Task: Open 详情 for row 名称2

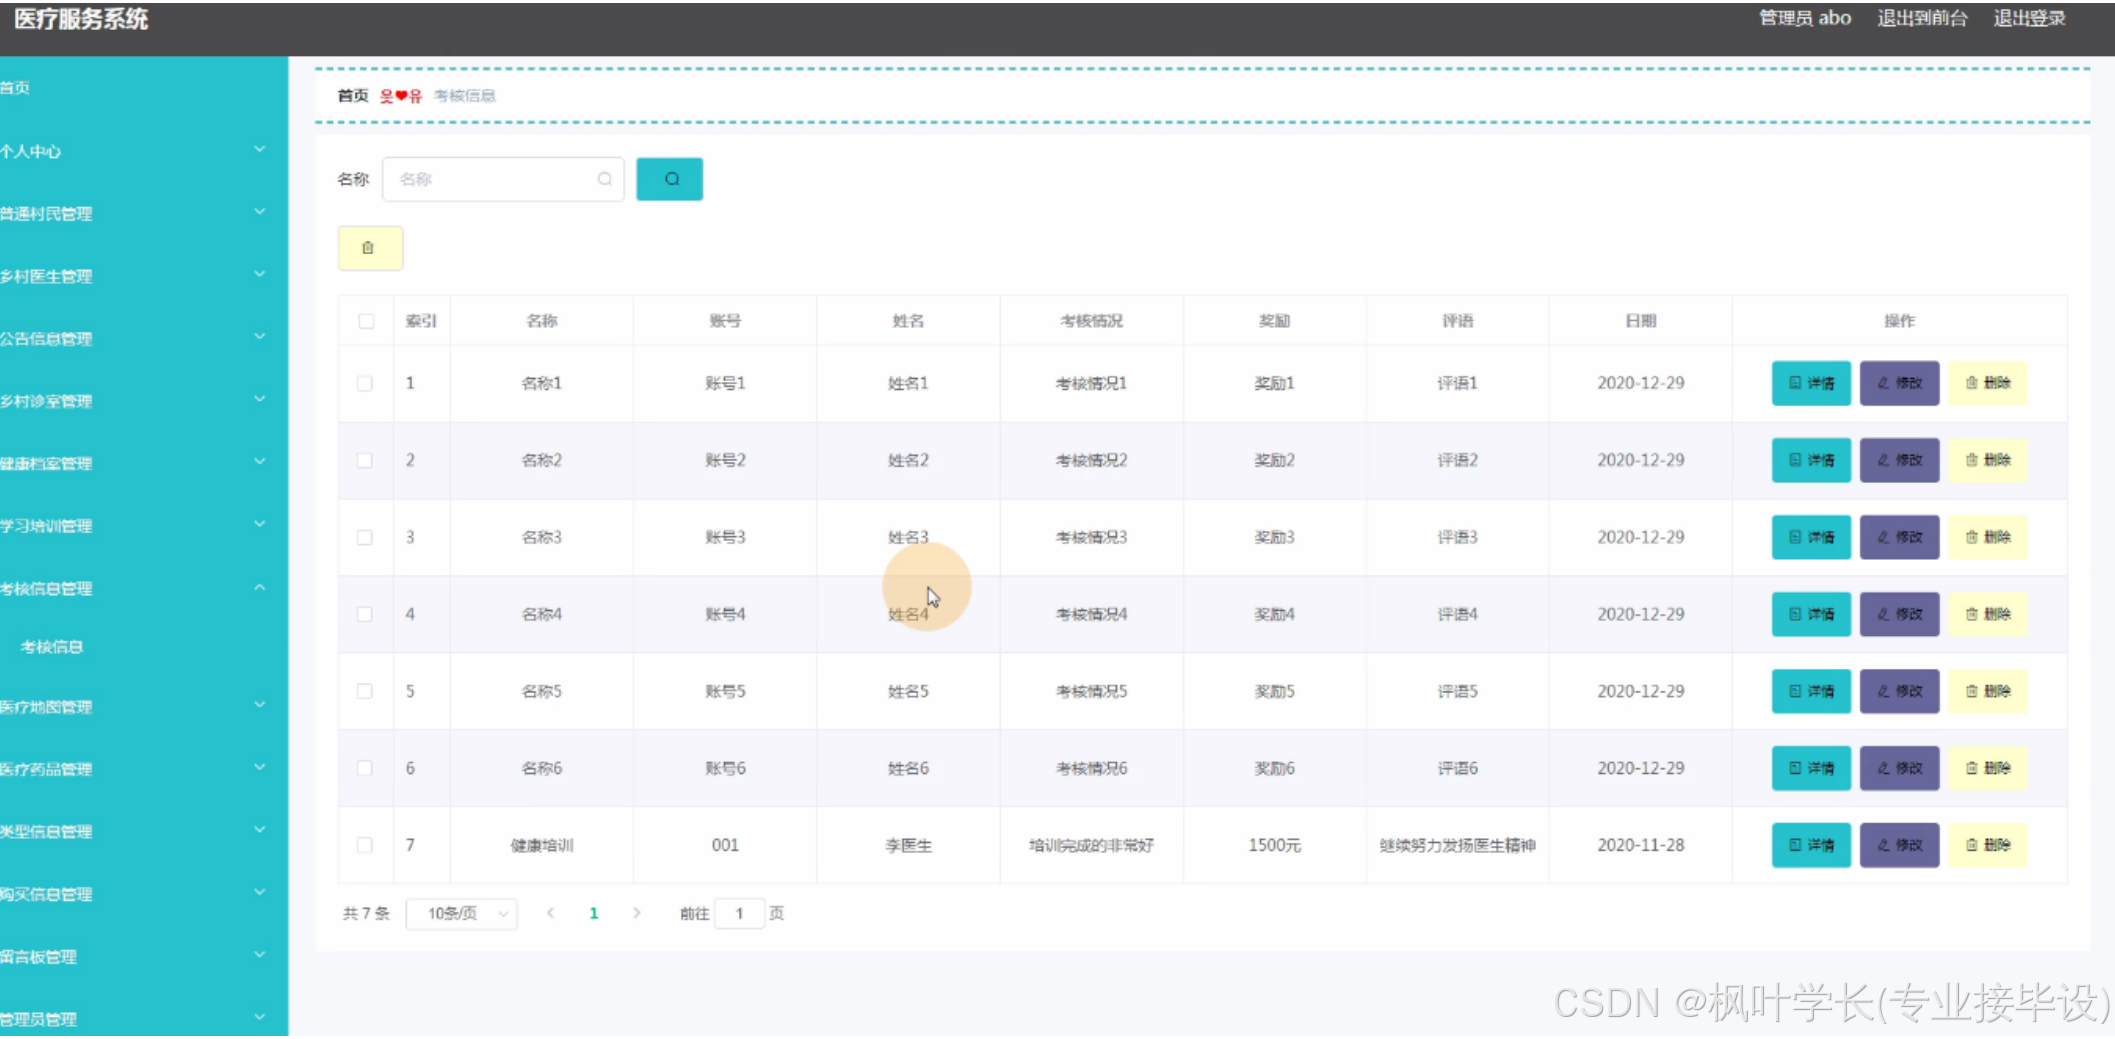Action: 1811,460
